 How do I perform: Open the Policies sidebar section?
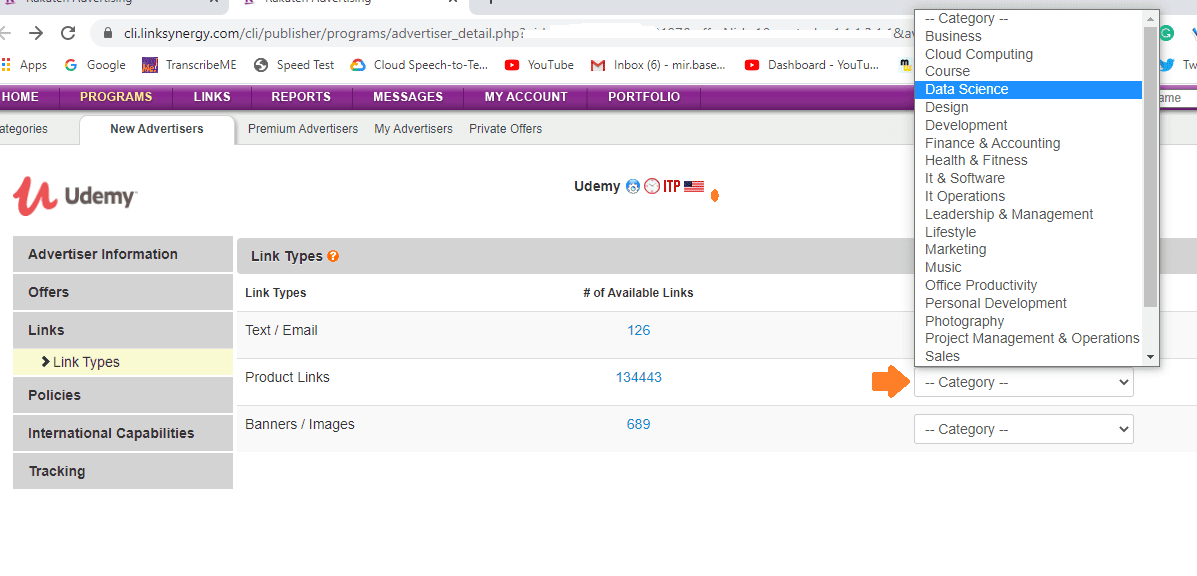click(x=123, y=395)
